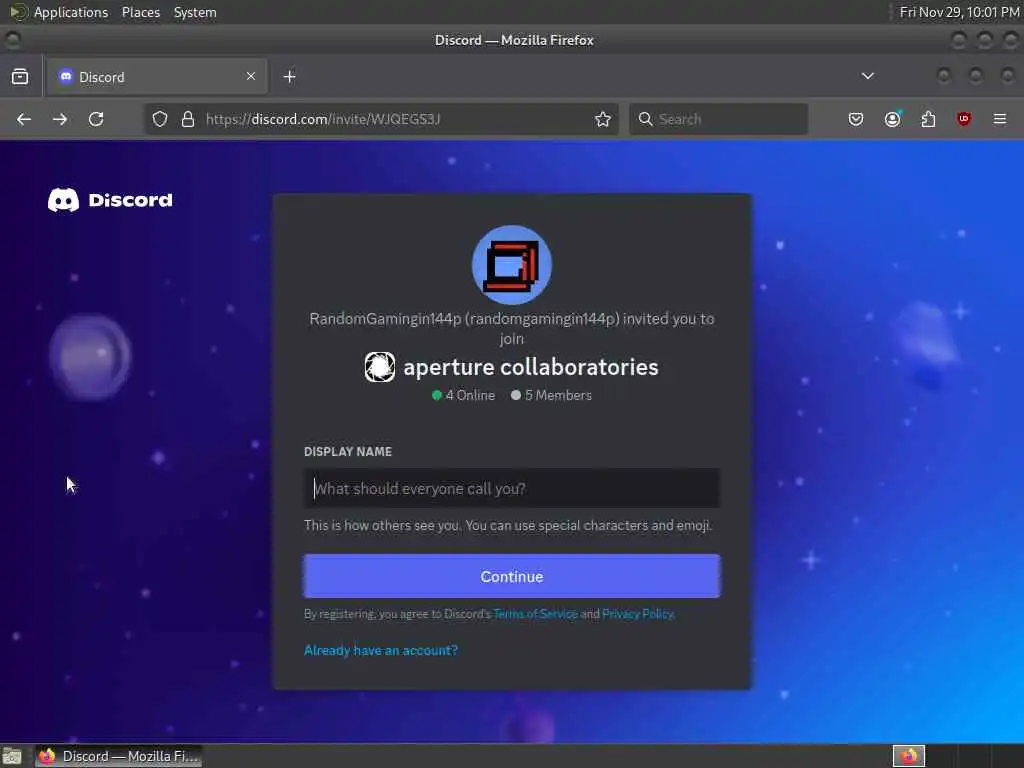Open the Firefox account icon
Viewport: 1024px width, 768px height.
coord(892,119)
